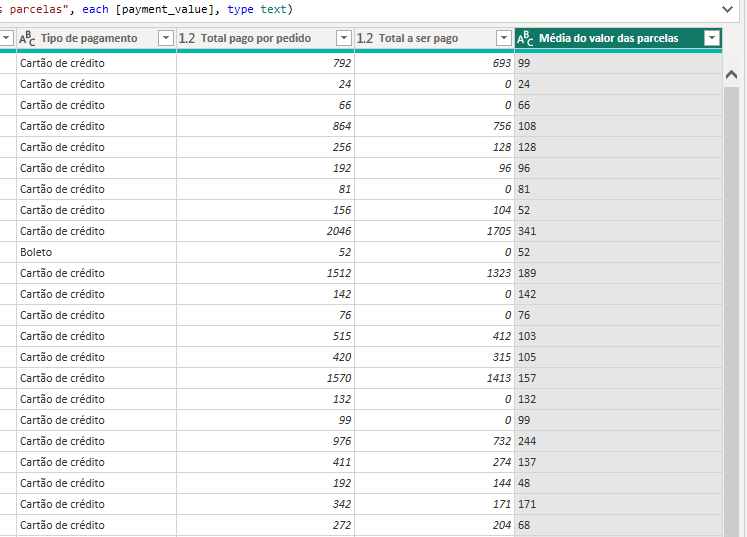Select the cell with value 1570
This screenshot has height=537, width=747.
[265, 378]
